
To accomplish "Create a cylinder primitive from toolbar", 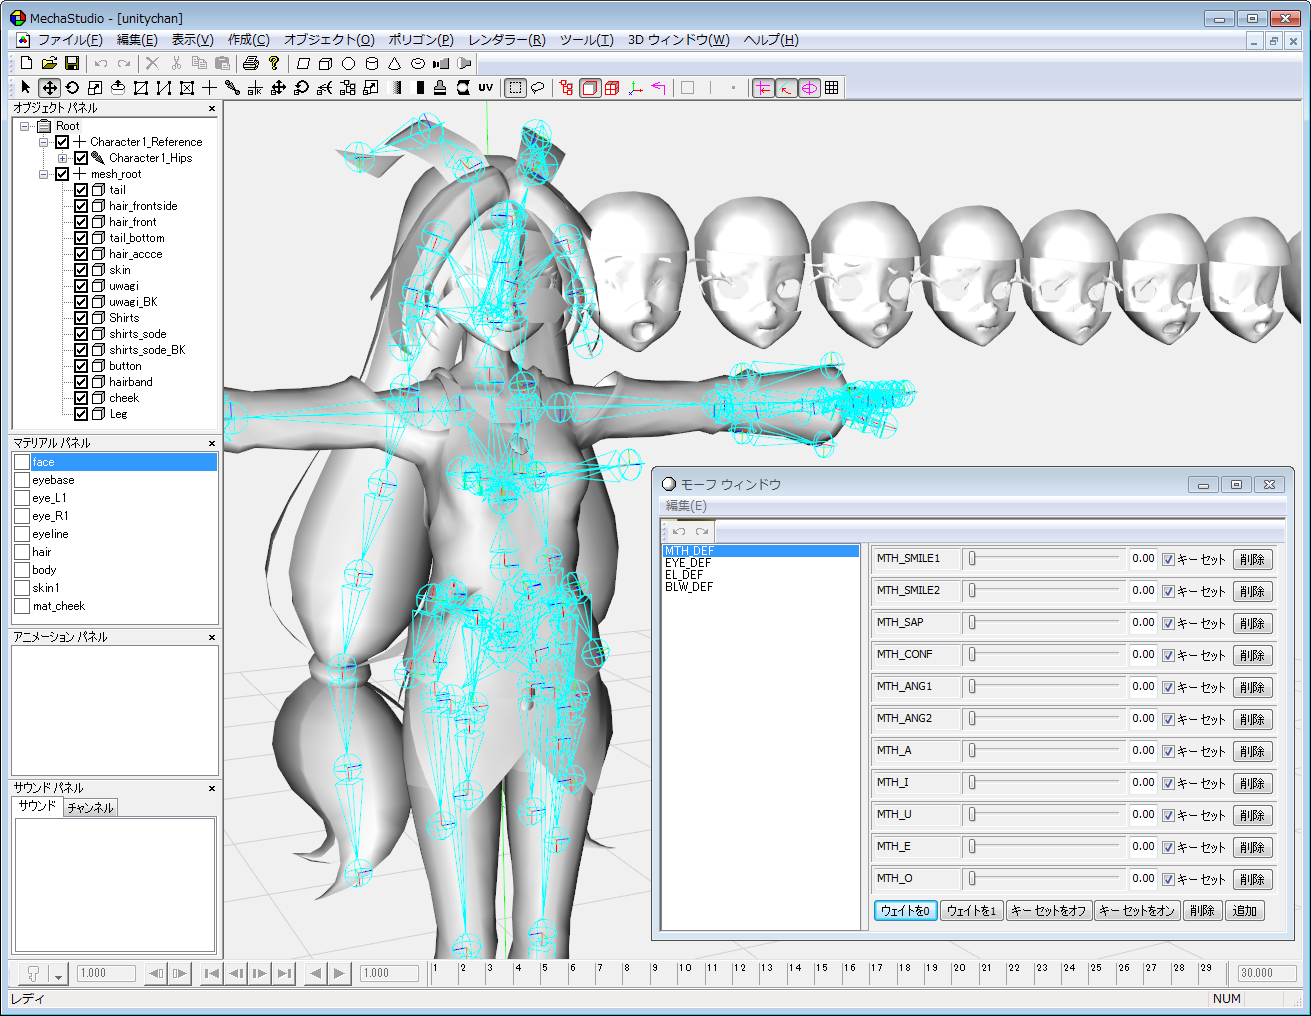I will [372, 63].
